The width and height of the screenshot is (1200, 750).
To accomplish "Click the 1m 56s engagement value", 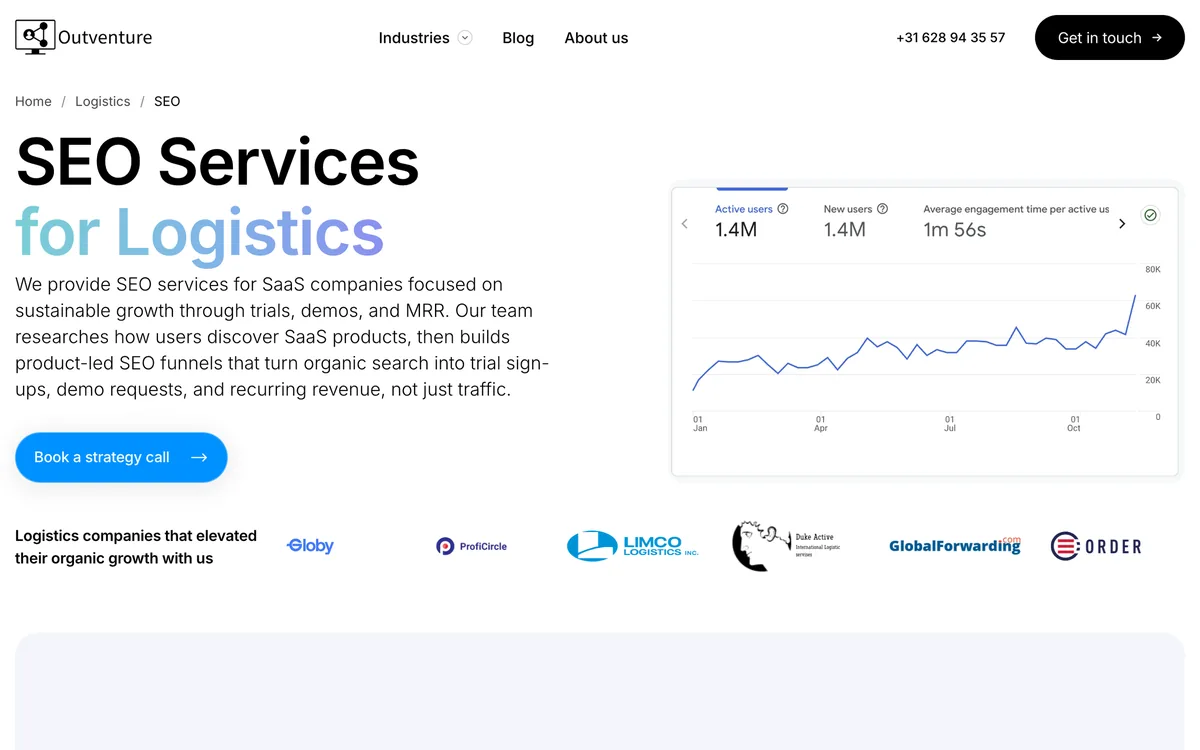I will [955, 230].
